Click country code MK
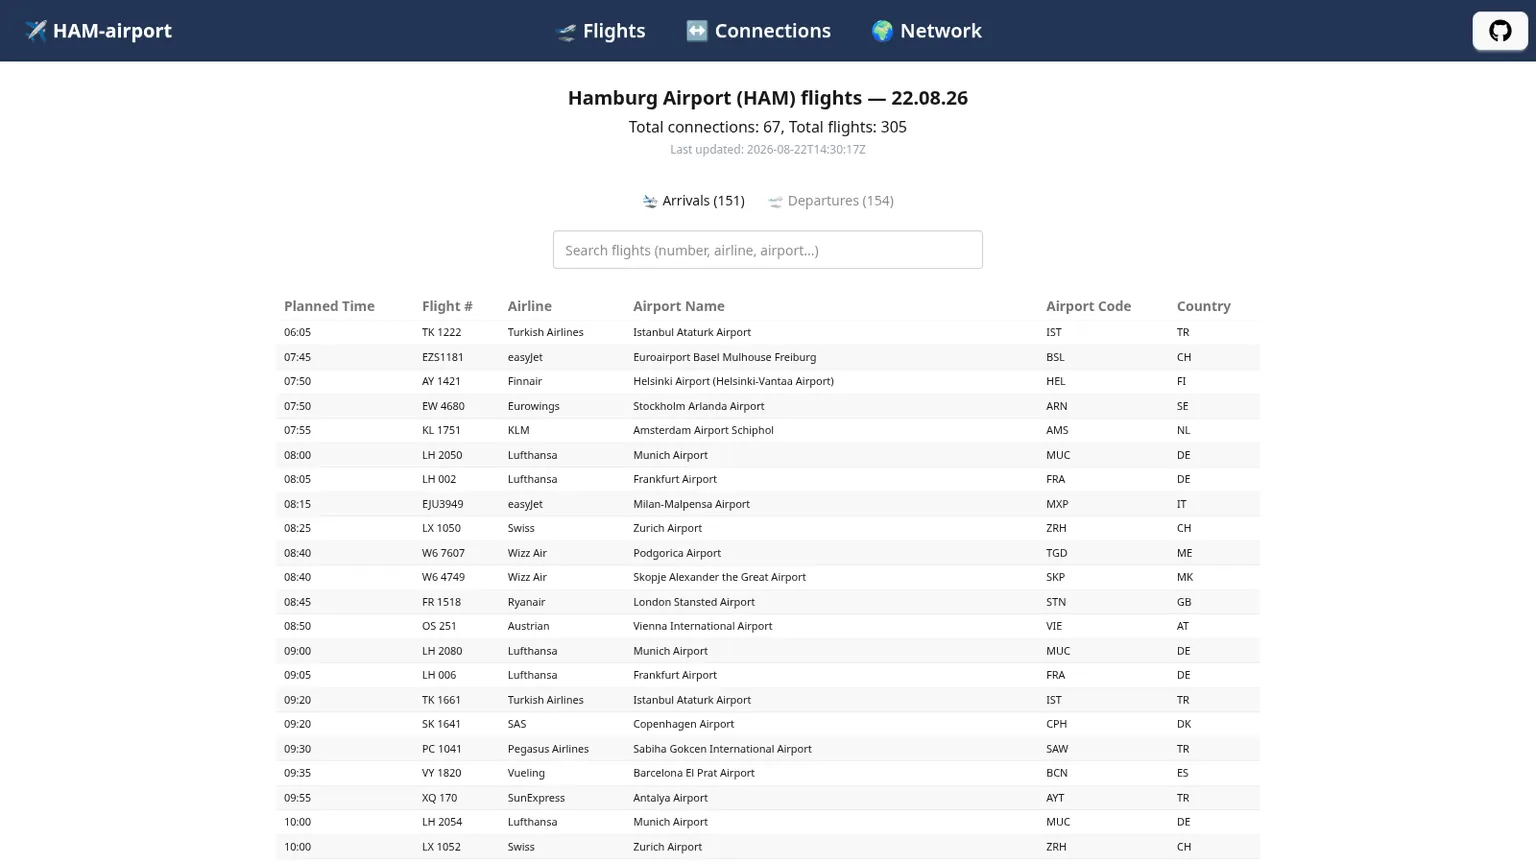Screen dimensions: 1536x864 [x=1184, y=577]
